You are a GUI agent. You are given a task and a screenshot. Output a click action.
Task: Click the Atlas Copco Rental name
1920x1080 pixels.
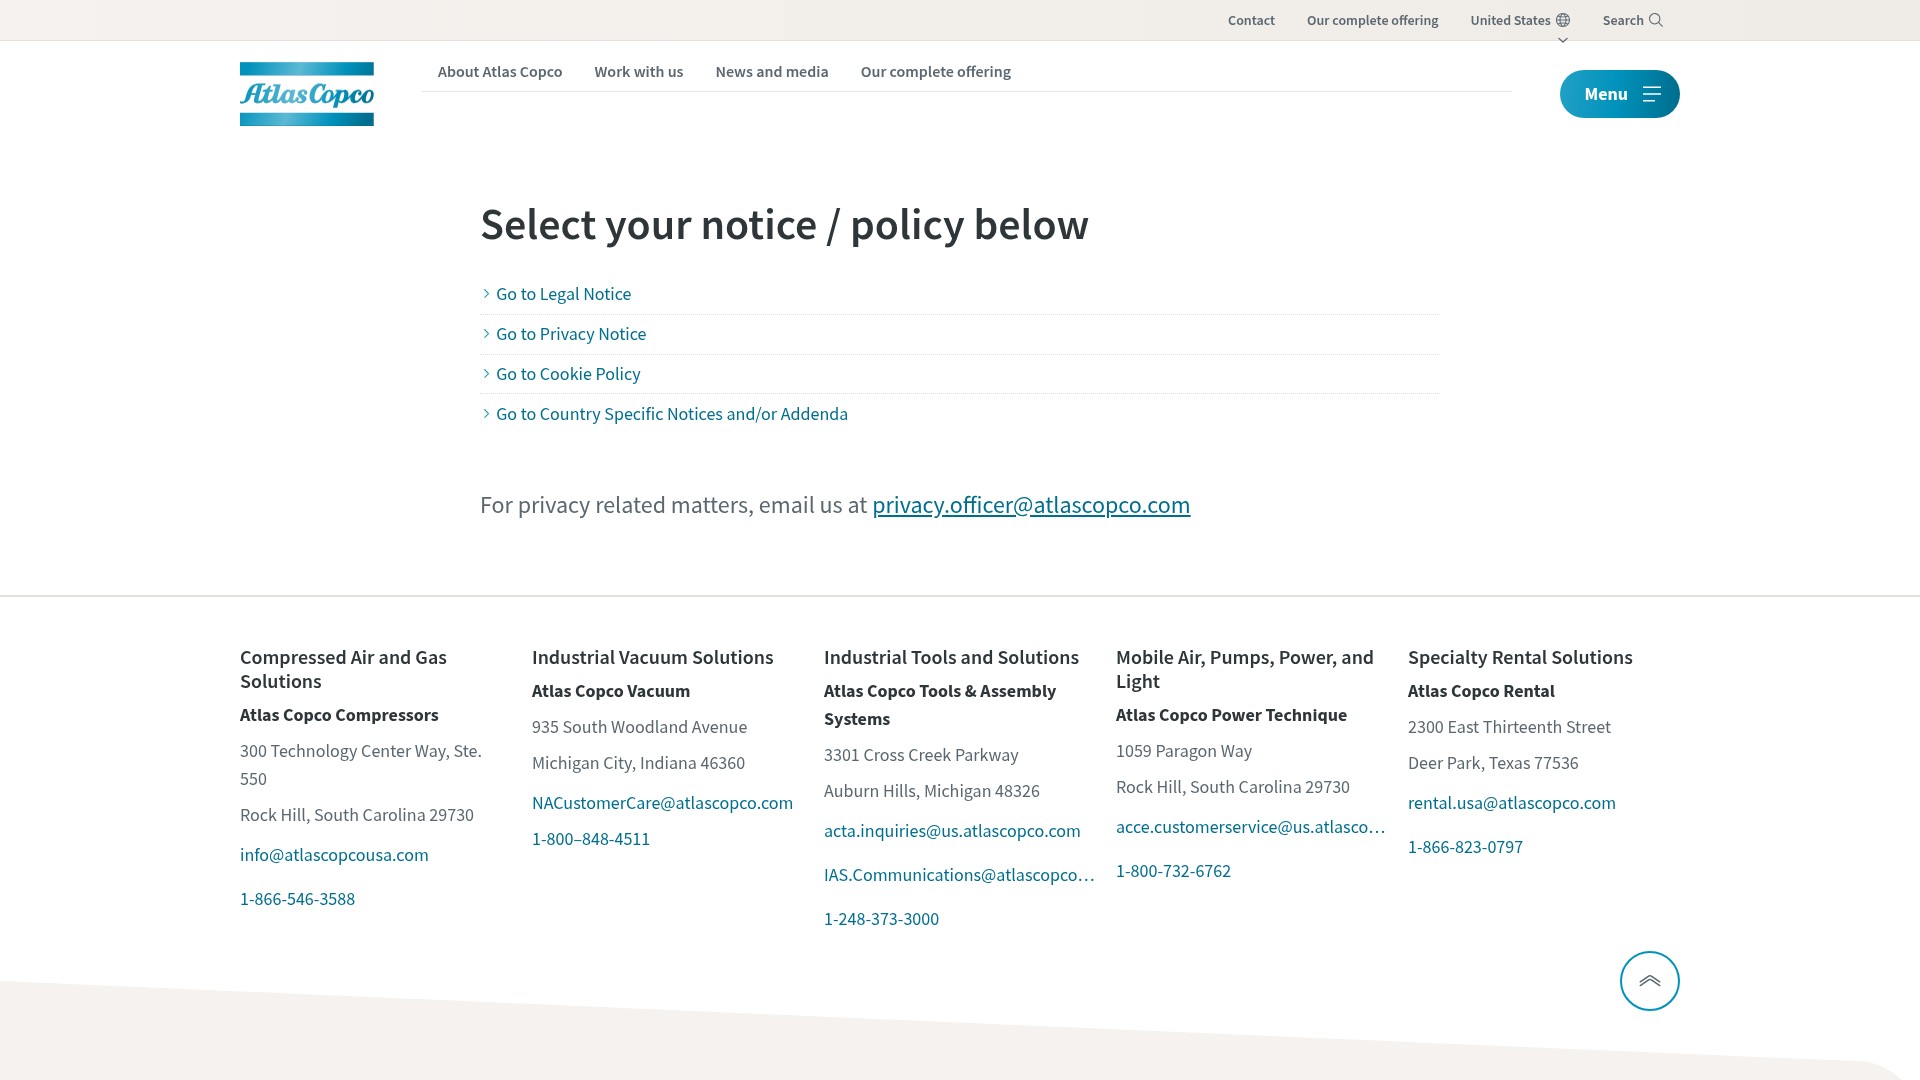point(1481,691)
